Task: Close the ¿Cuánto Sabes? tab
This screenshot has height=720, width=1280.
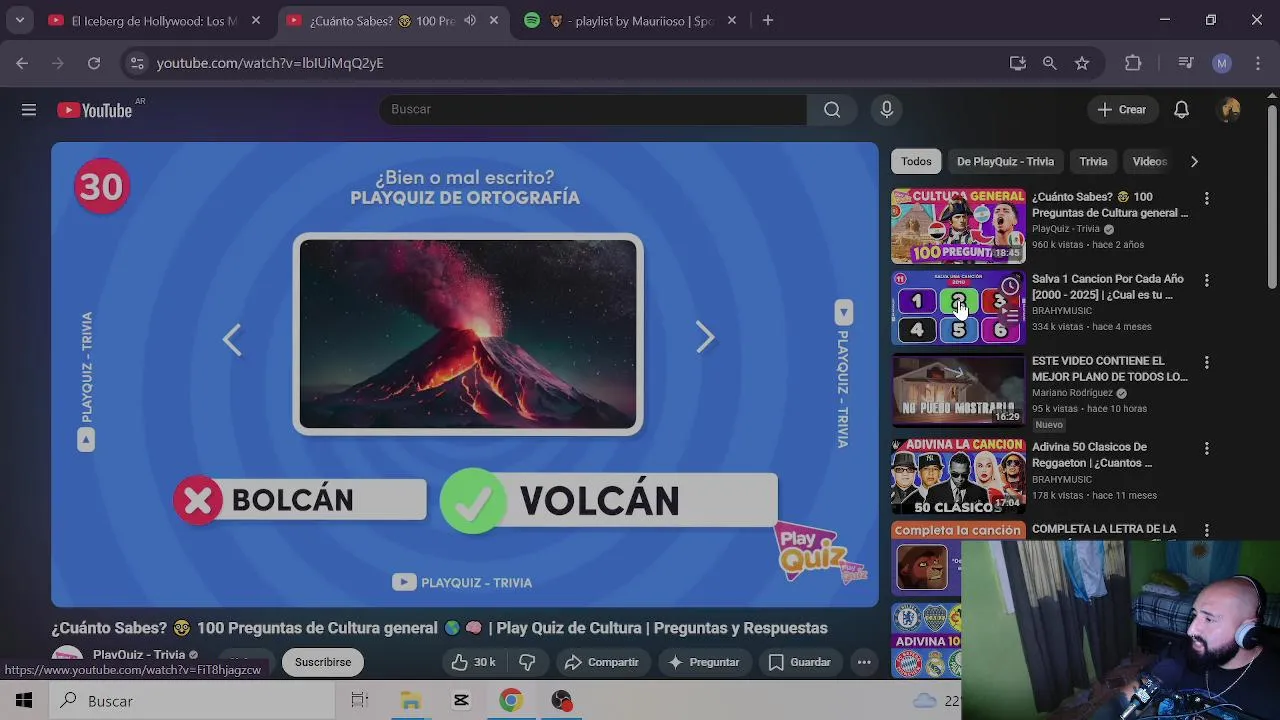Action: pyautogui.click(x=494, y=20)
